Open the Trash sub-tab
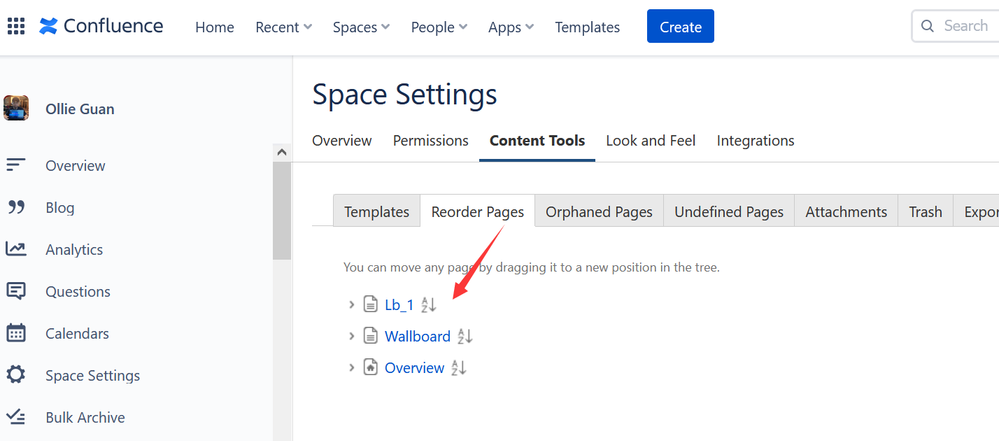The width and height of the screenshot is (999, 441). [925, 212]
